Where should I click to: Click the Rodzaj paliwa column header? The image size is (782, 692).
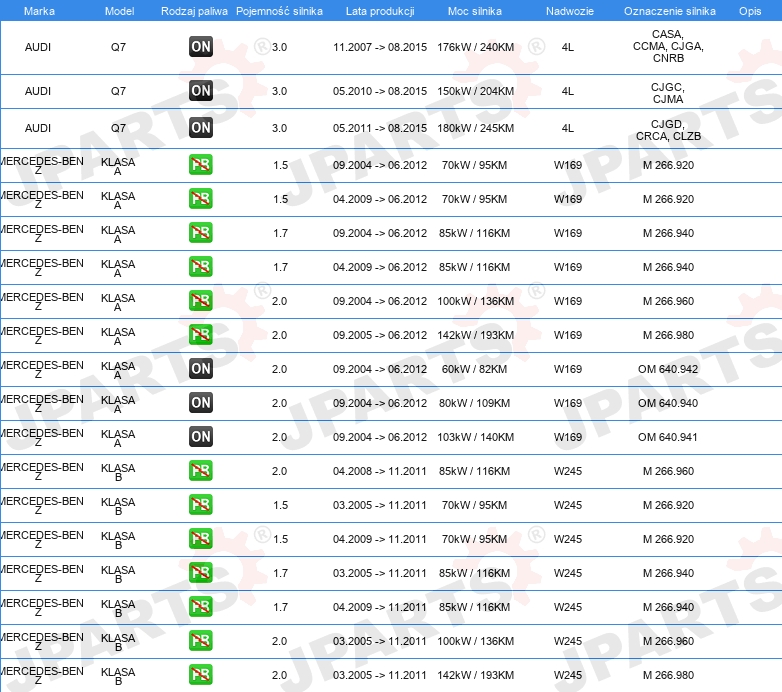coord(194,11)
